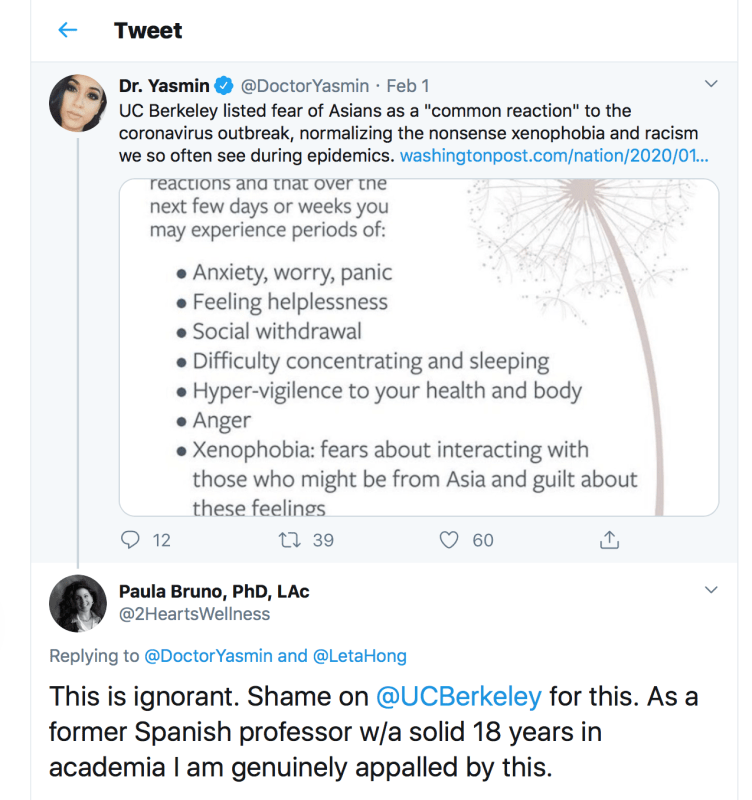Click the back arrow icon
Screen dimensions: 752x800
(68, 30)
